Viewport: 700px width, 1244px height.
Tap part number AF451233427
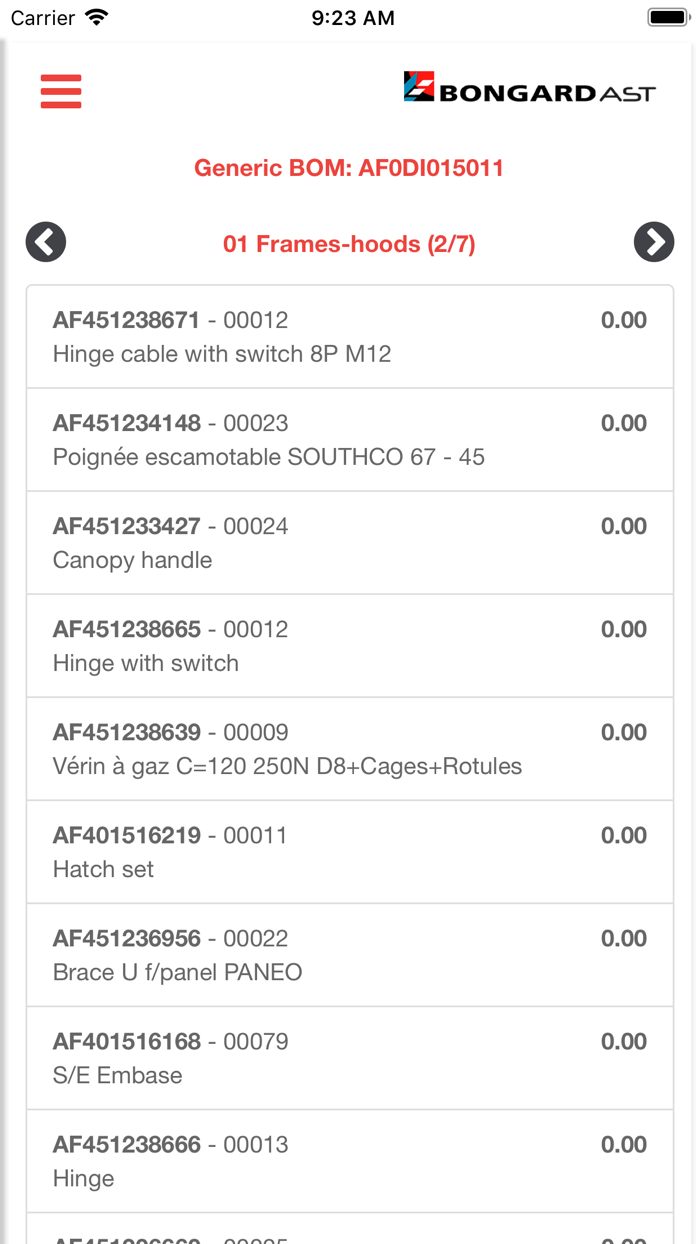coord(127,527)
